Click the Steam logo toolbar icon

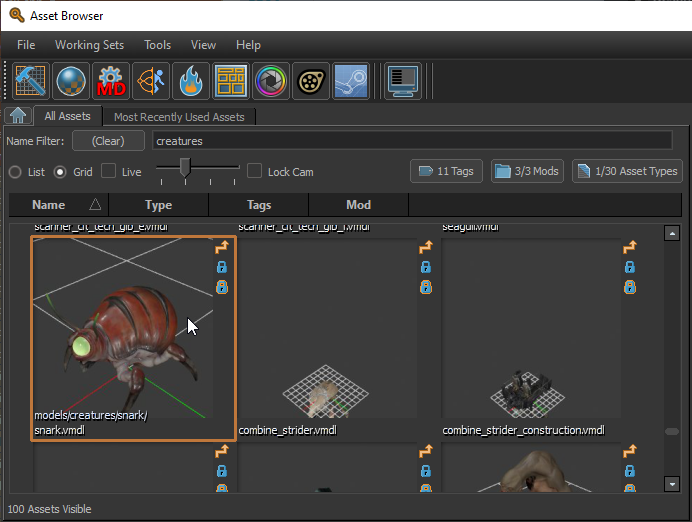[351, 81]
